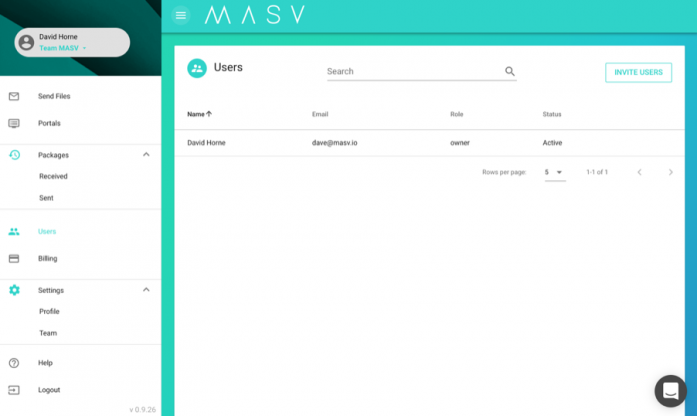Select the David Horne user row

207,143
